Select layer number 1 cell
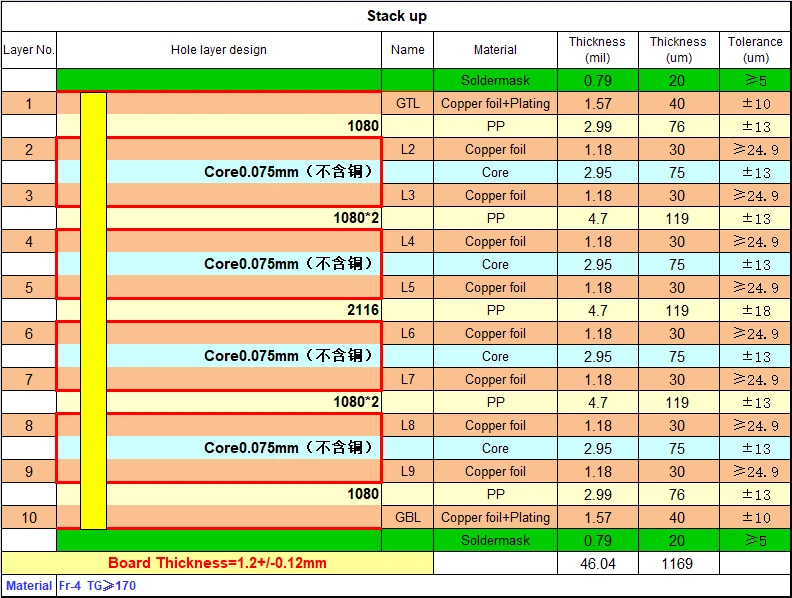 tap(29, 104)
